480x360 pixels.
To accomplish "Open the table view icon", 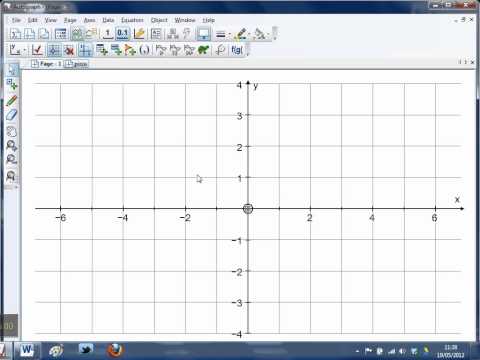I will click(x=61, y=34).
